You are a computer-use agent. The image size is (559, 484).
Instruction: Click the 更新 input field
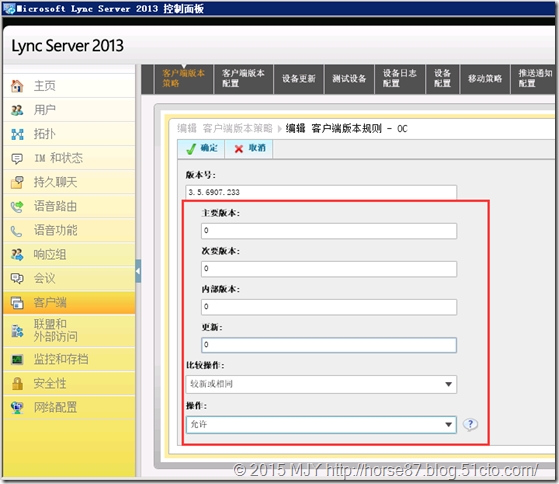point(329,345)
